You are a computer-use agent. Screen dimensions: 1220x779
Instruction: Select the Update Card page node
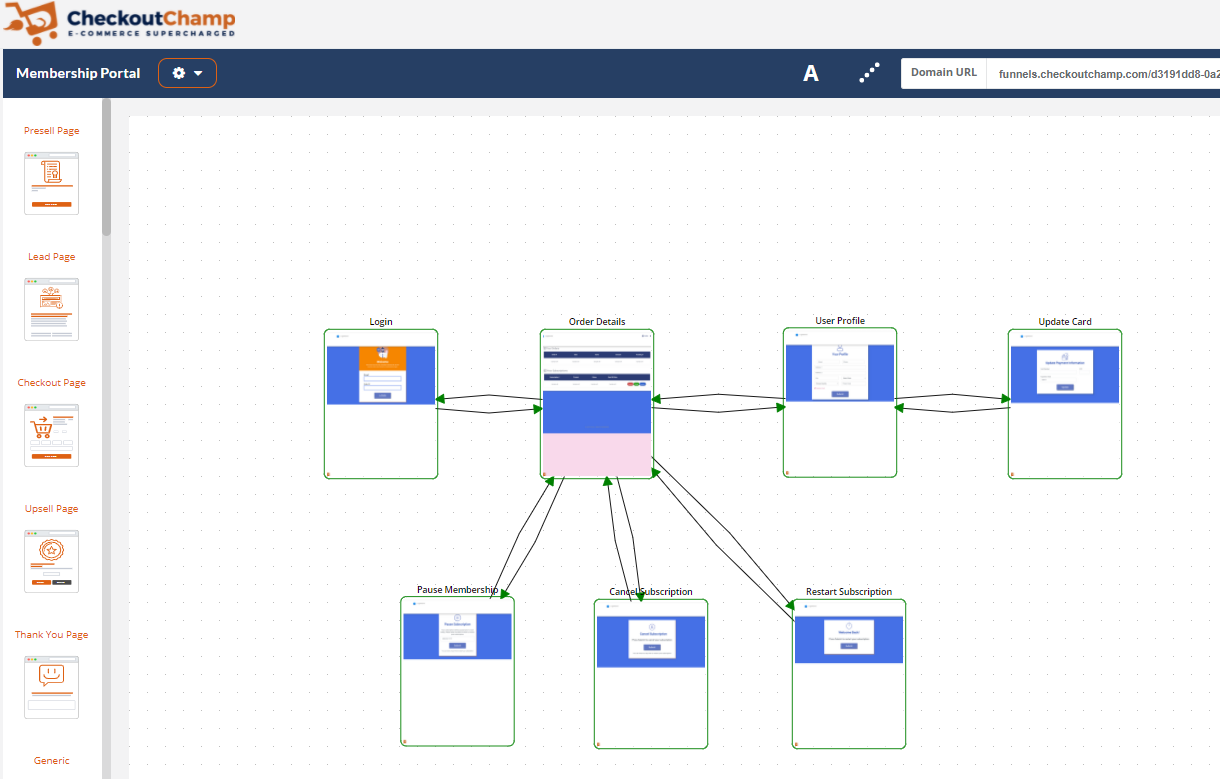click(1065, 404)
